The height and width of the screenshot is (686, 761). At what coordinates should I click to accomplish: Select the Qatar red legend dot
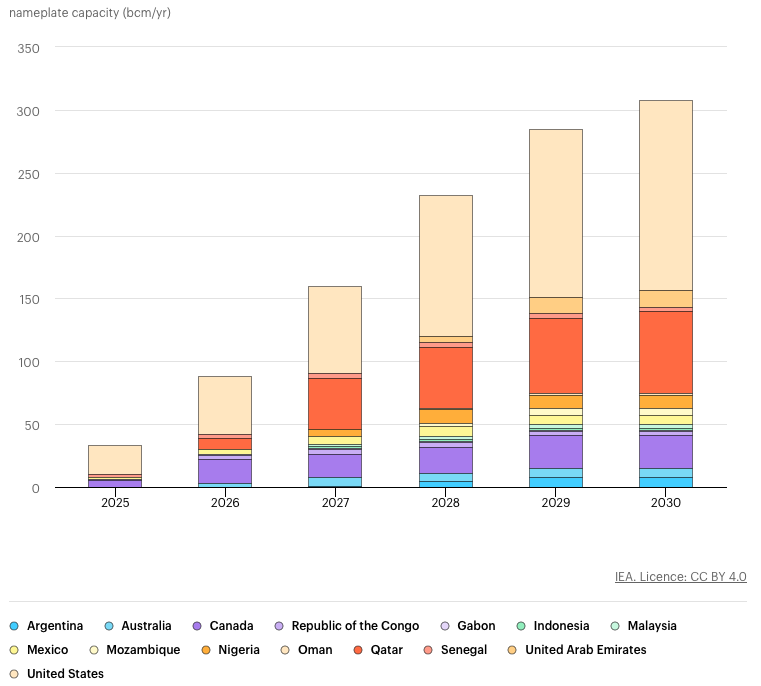(358, 650)
